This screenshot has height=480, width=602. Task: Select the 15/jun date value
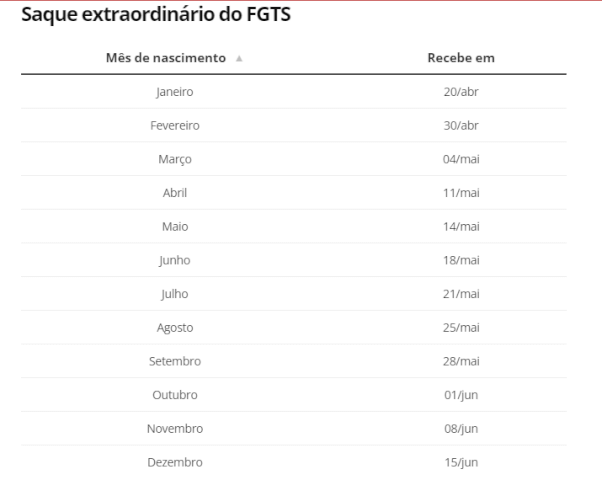(461, 462)
